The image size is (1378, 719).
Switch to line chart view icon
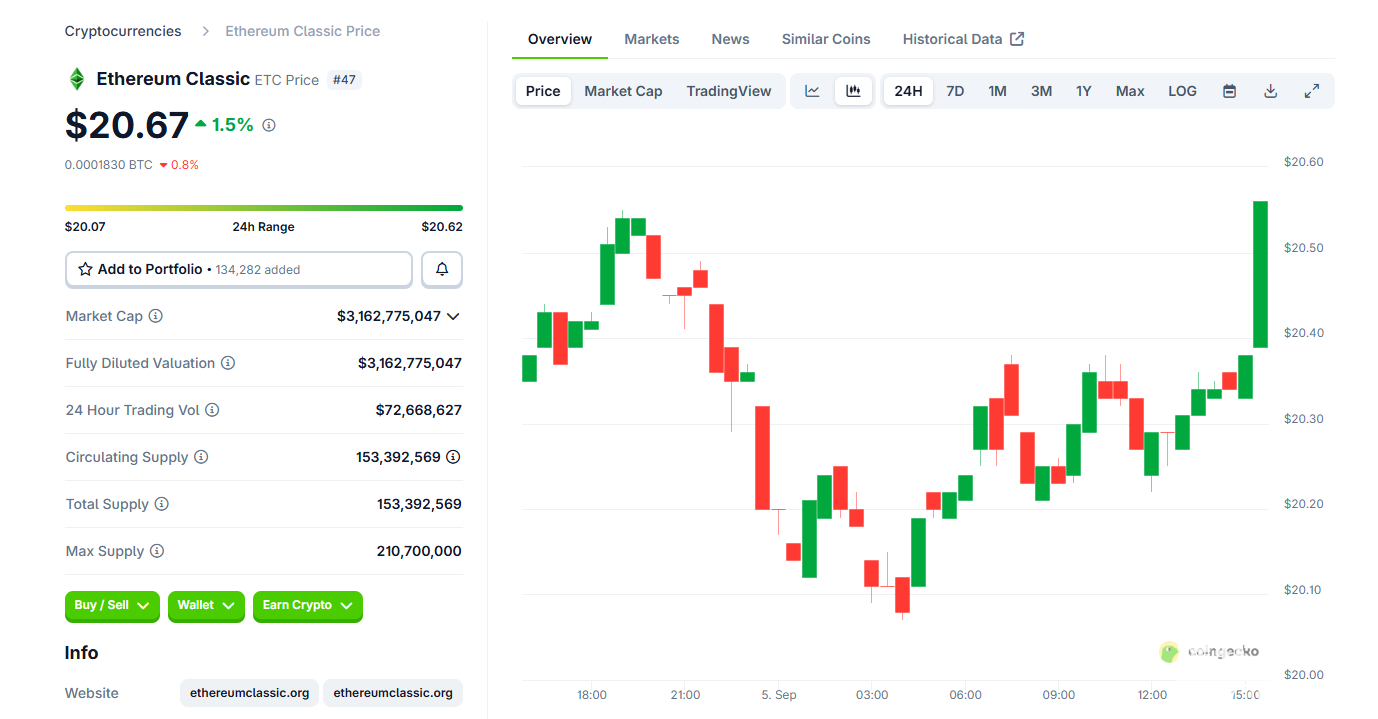(x=812, y=91)
